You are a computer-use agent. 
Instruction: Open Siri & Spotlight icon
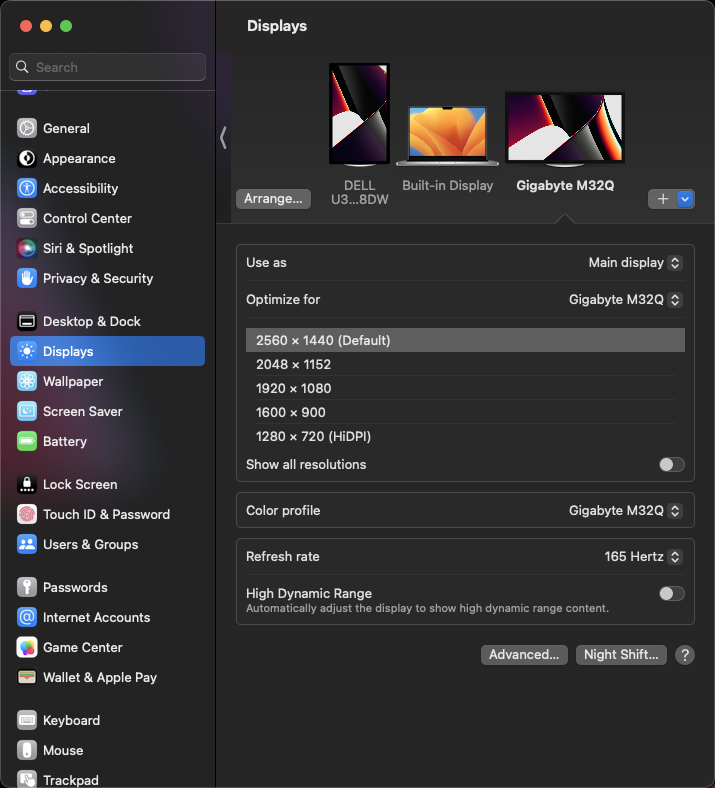(27, 248)
